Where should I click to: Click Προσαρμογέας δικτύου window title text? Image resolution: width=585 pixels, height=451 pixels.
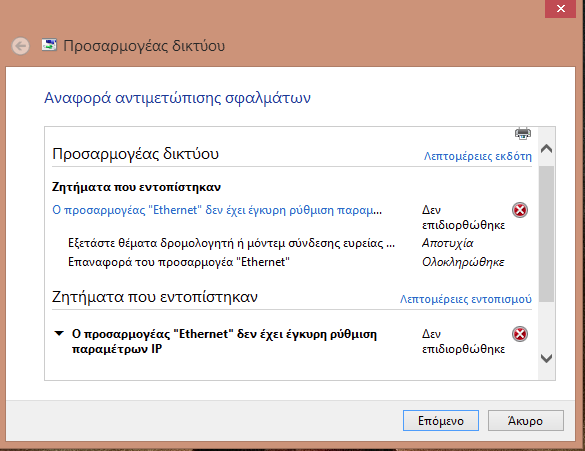(x=144, y=46)
